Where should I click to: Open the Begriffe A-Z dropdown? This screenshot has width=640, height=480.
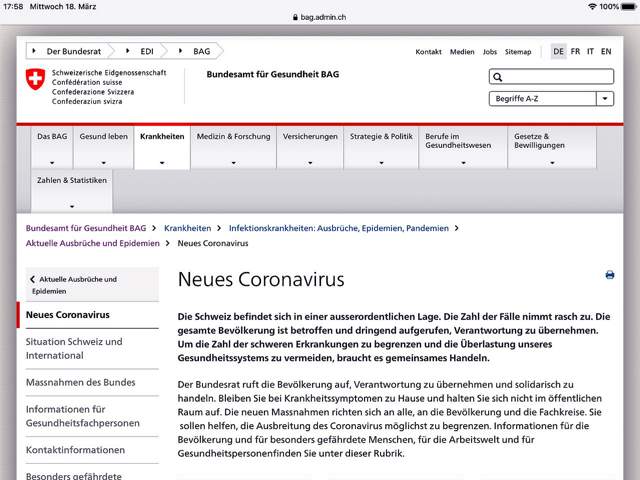[x=605, y=98]
